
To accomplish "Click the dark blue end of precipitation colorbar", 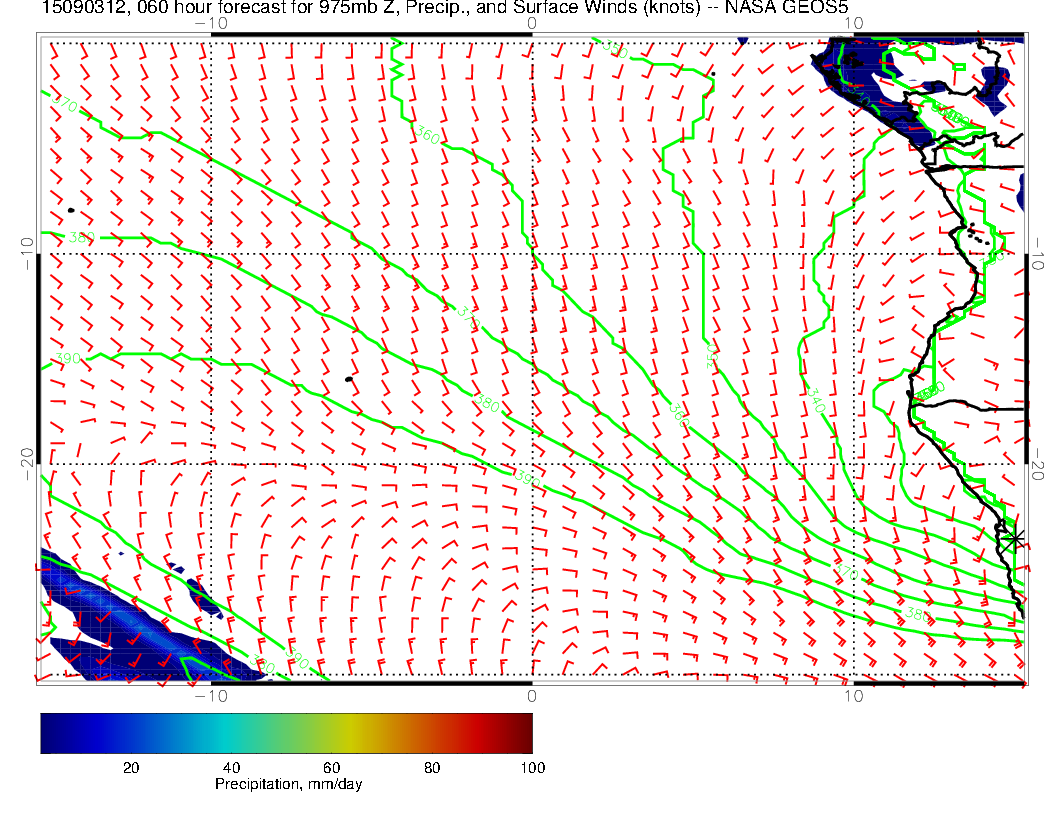I will (48, 733).
